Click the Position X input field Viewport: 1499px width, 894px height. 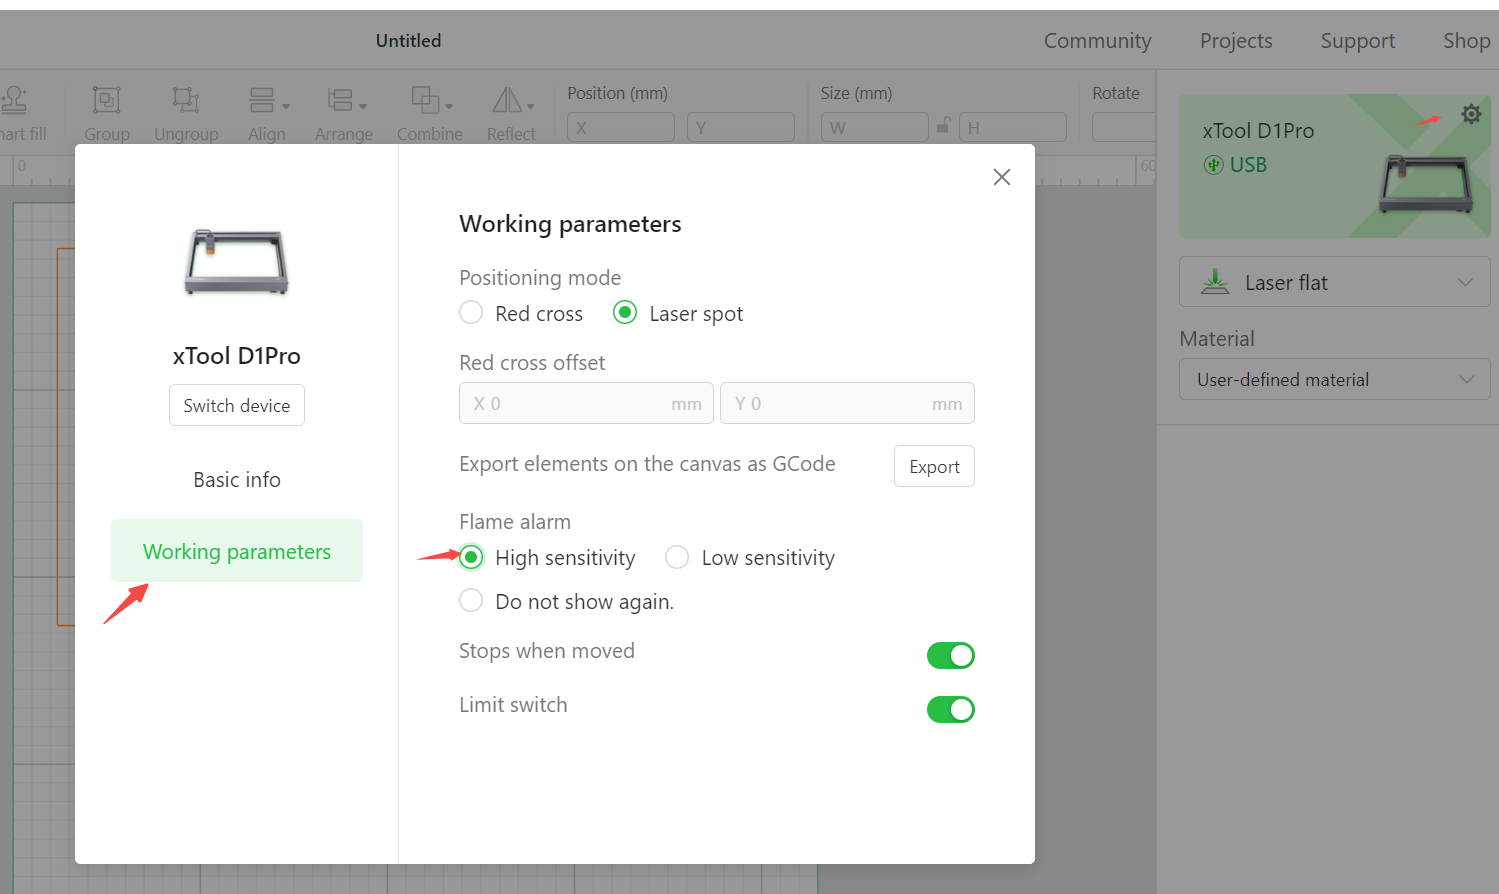pos(621,127)
